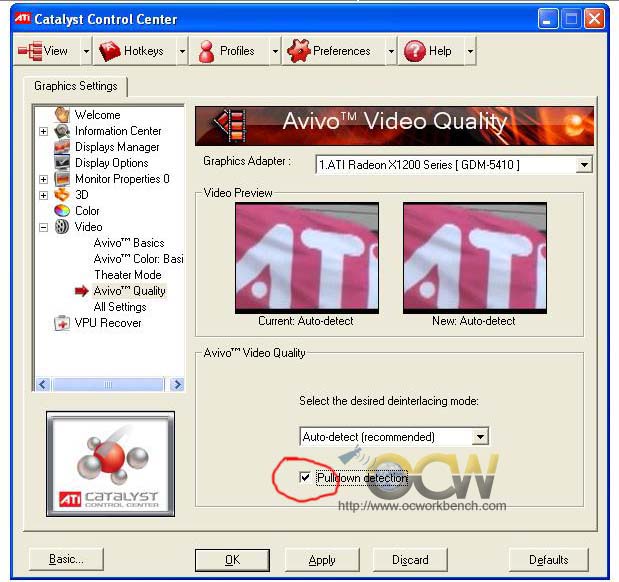Click the Video film reel icon
Viewport: 619px width, 582px height.
pos(62,227)
